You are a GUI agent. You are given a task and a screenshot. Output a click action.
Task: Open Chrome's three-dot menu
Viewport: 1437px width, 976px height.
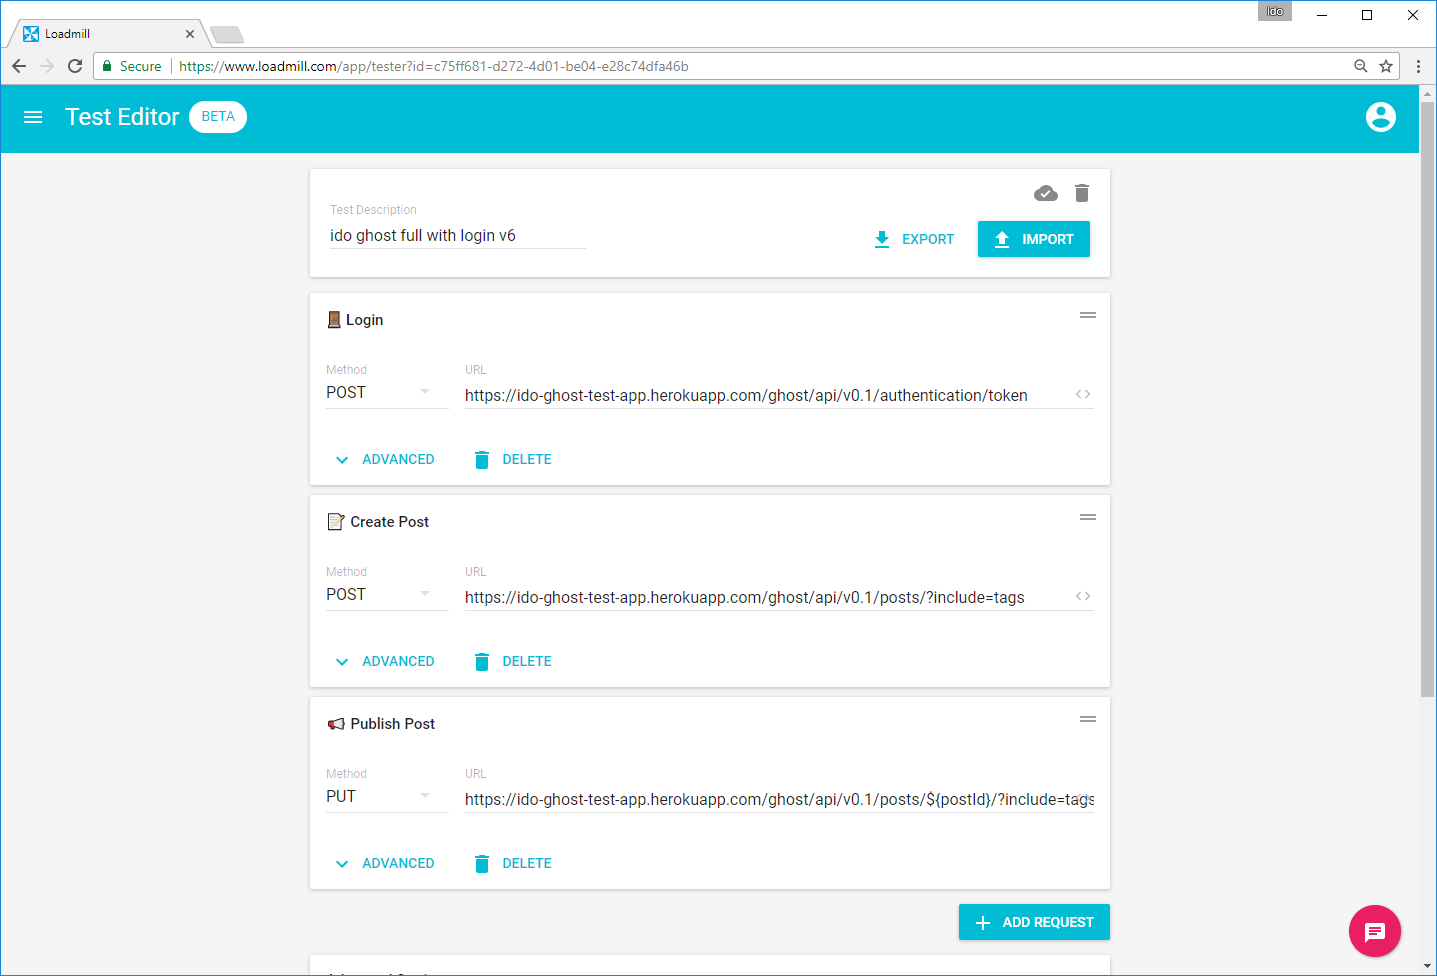(x=1418, y=66)
